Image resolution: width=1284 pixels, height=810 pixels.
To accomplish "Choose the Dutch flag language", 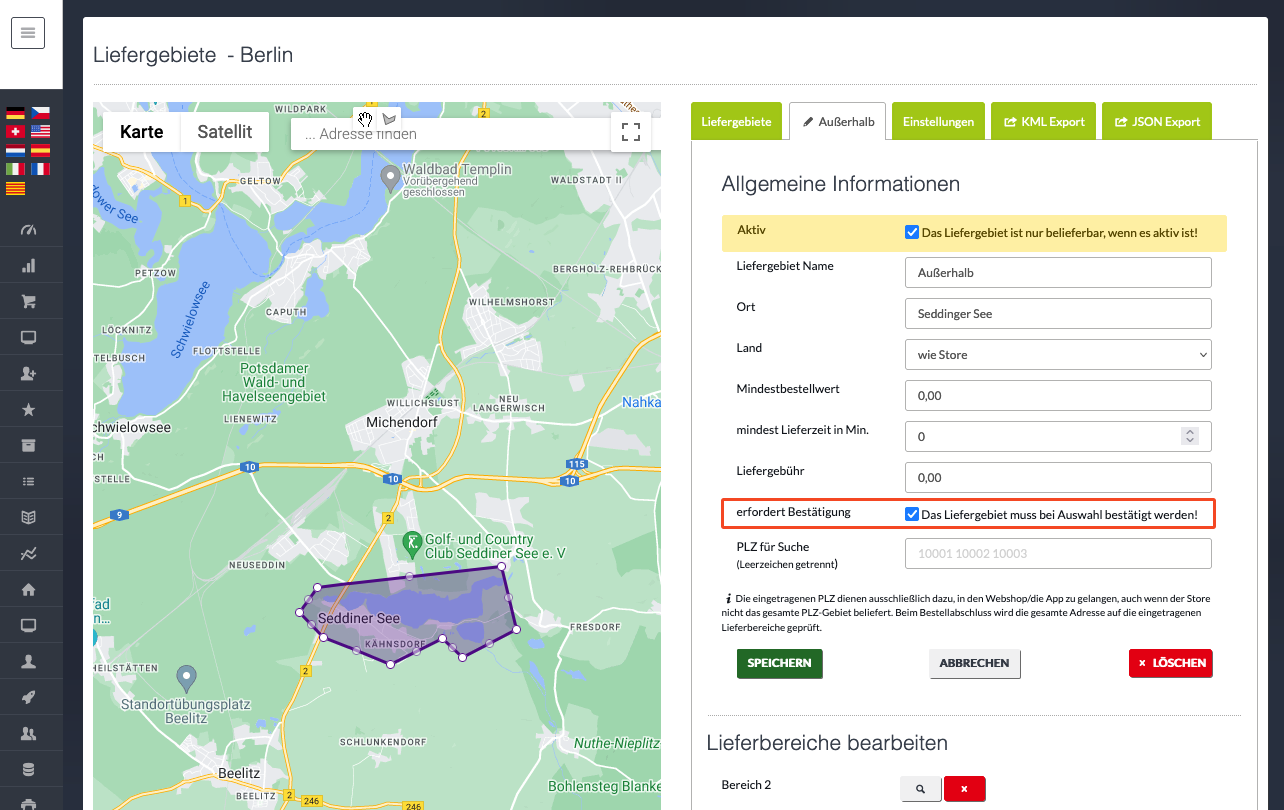I will [15, 150].
